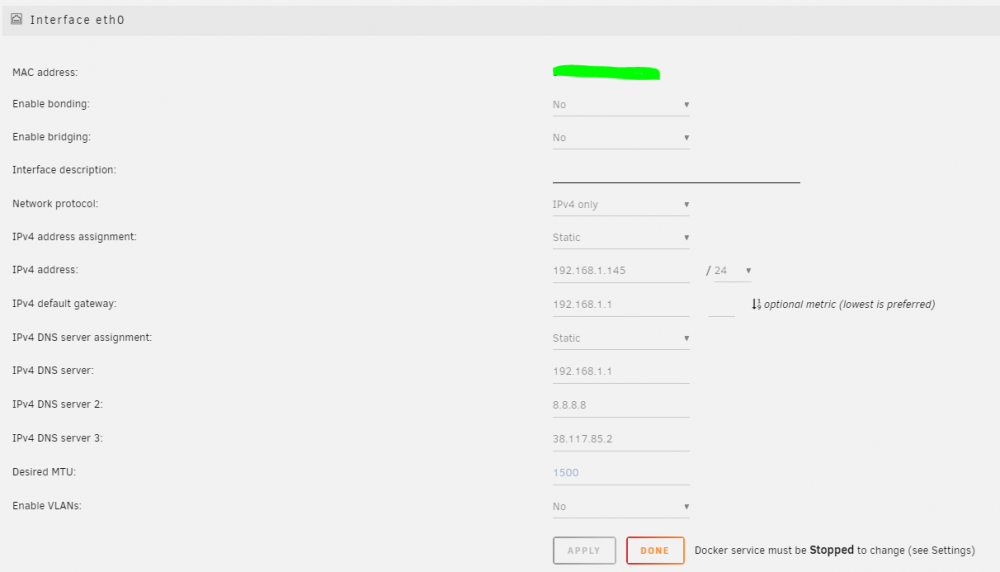The width and height of the screenshot is (1000, 572).
Task: Click the 'Enable bridging:' label
Action: (52, 137)
